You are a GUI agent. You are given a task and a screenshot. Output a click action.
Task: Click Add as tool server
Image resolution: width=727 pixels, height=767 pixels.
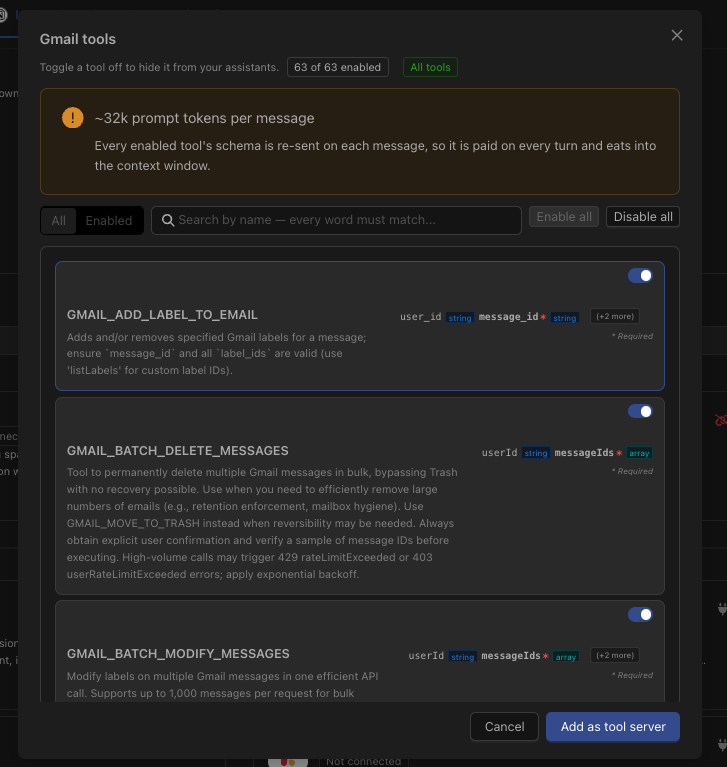tap(613, 727)
